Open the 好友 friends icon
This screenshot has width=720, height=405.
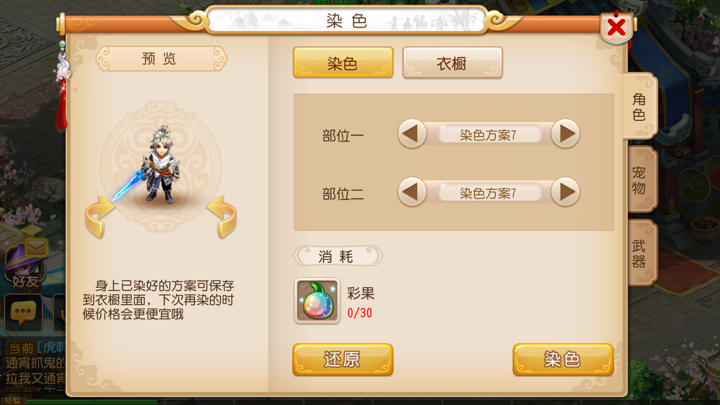point(24,266)
